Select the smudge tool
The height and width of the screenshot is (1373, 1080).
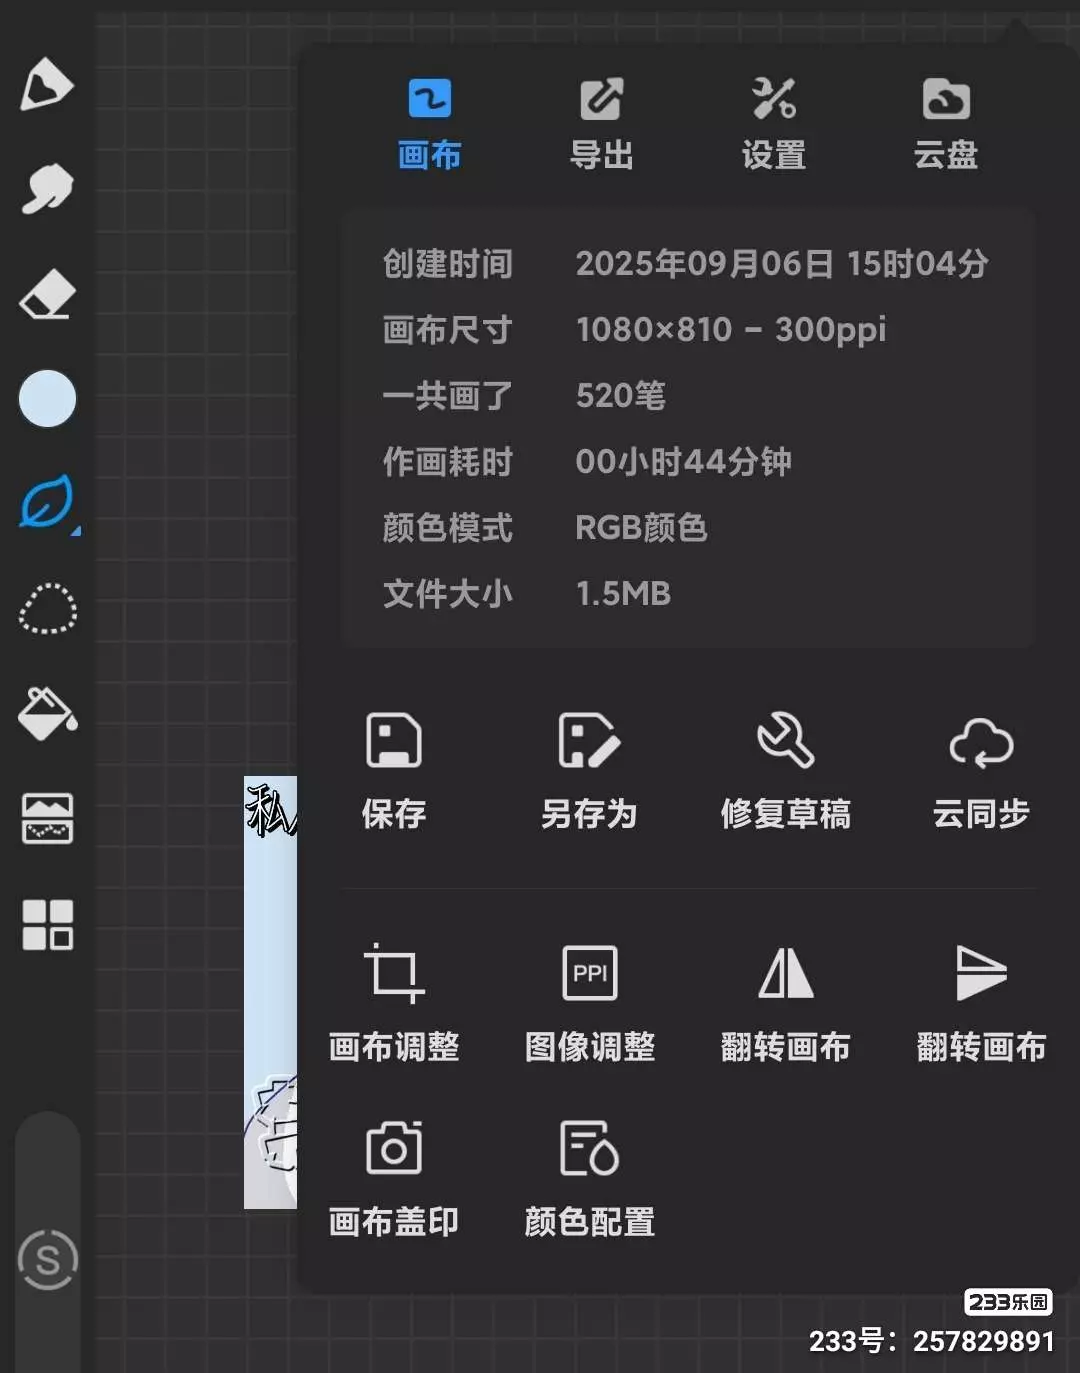click(x=47, y=189)
